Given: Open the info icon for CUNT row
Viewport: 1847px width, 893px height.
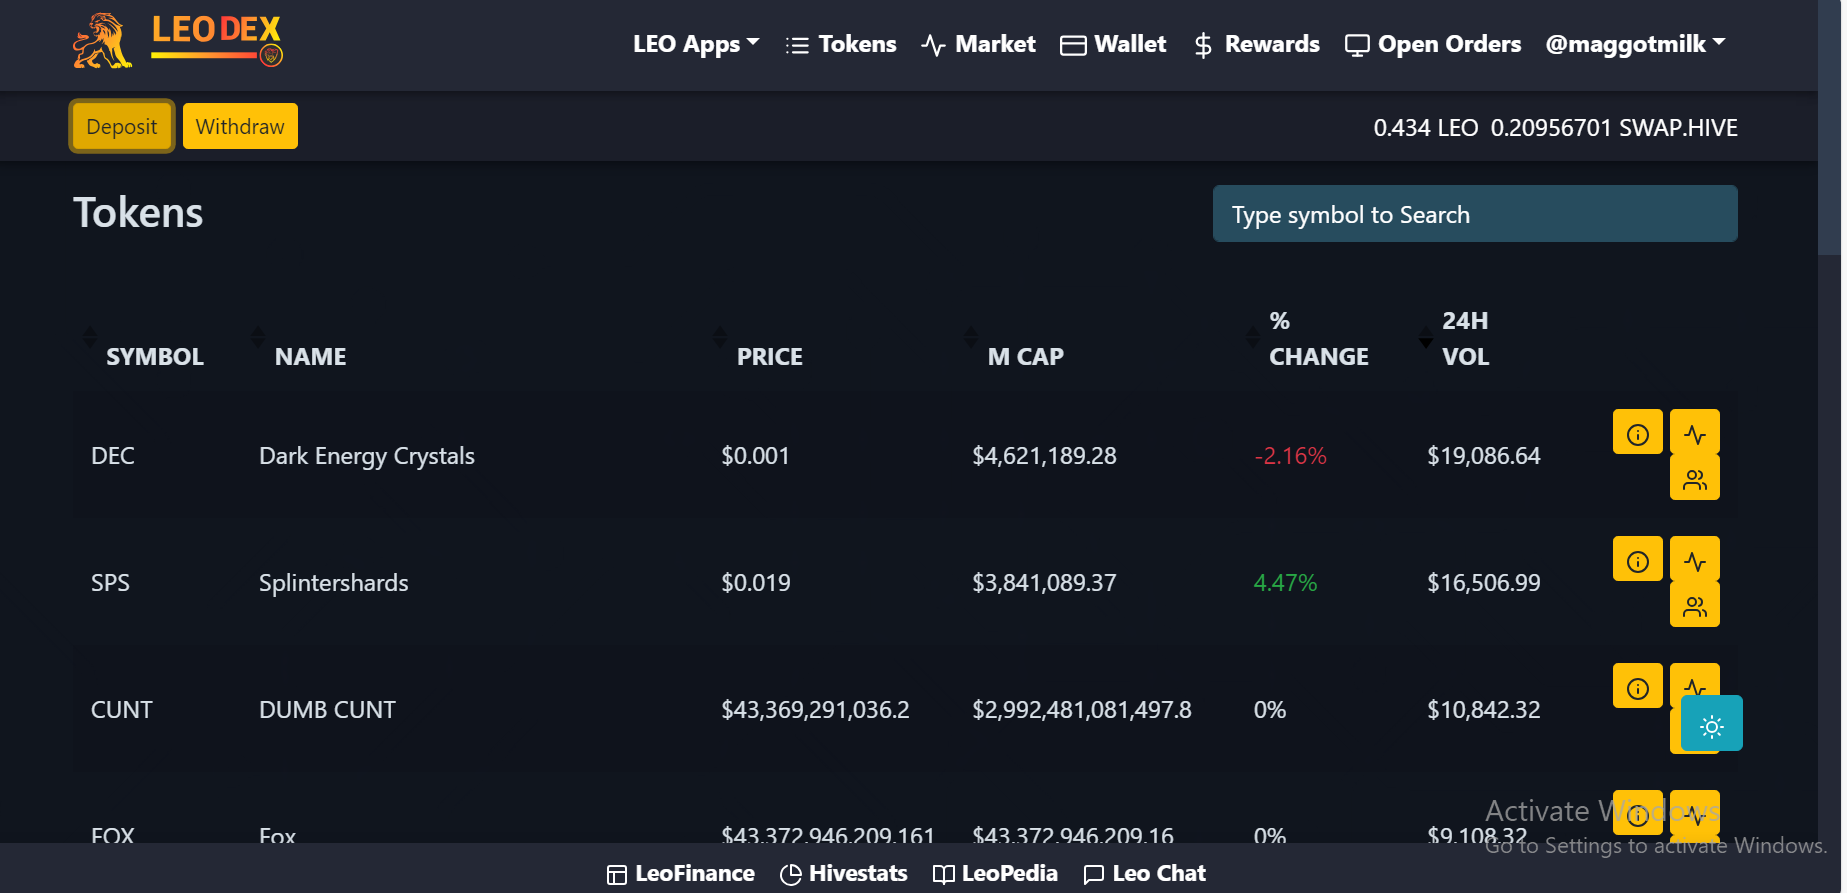Looking at the screenshot, I should pos(1638,687).
